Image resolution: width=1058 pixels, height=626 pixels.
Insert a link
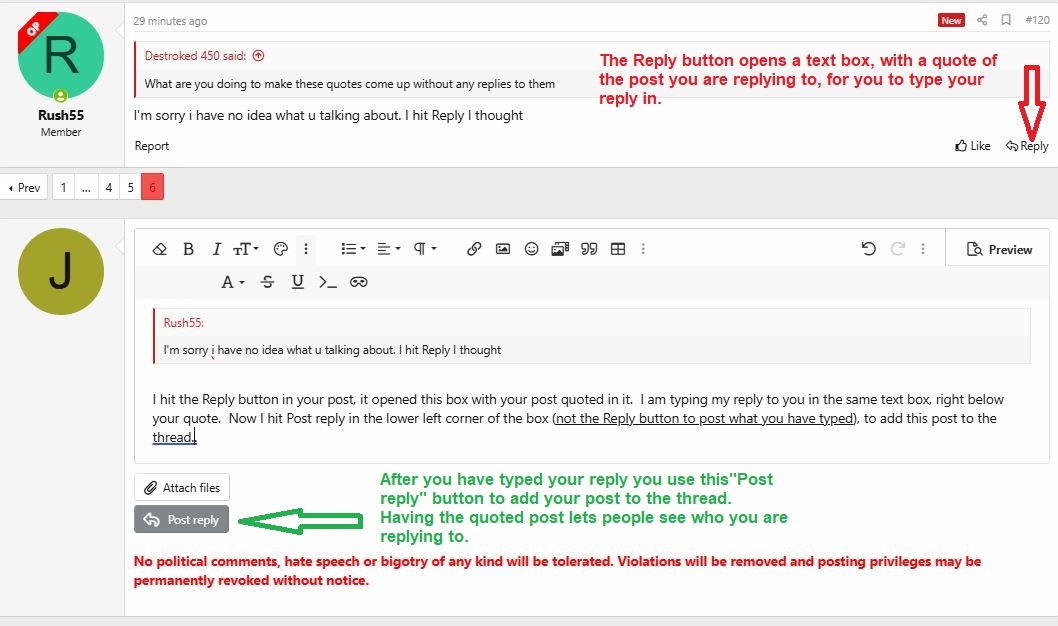474,249
